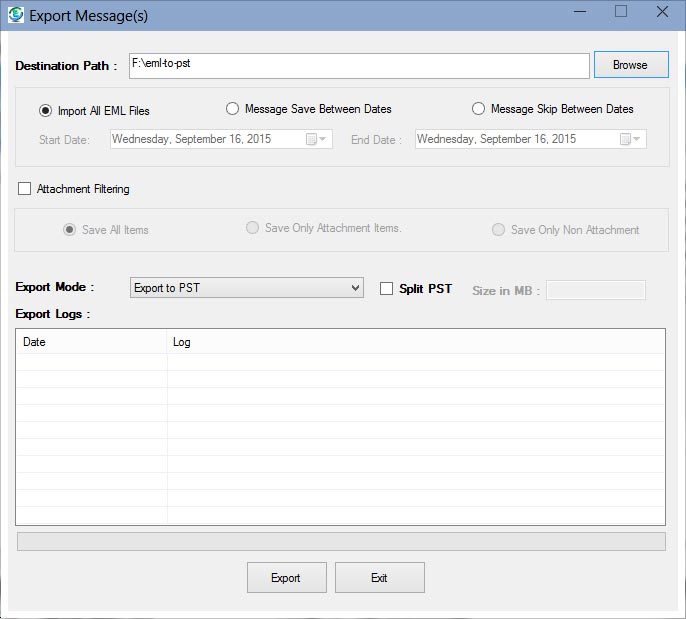Open the Start Date calendar dropdown
Viewport: 686px width, 619px height.
317,139
